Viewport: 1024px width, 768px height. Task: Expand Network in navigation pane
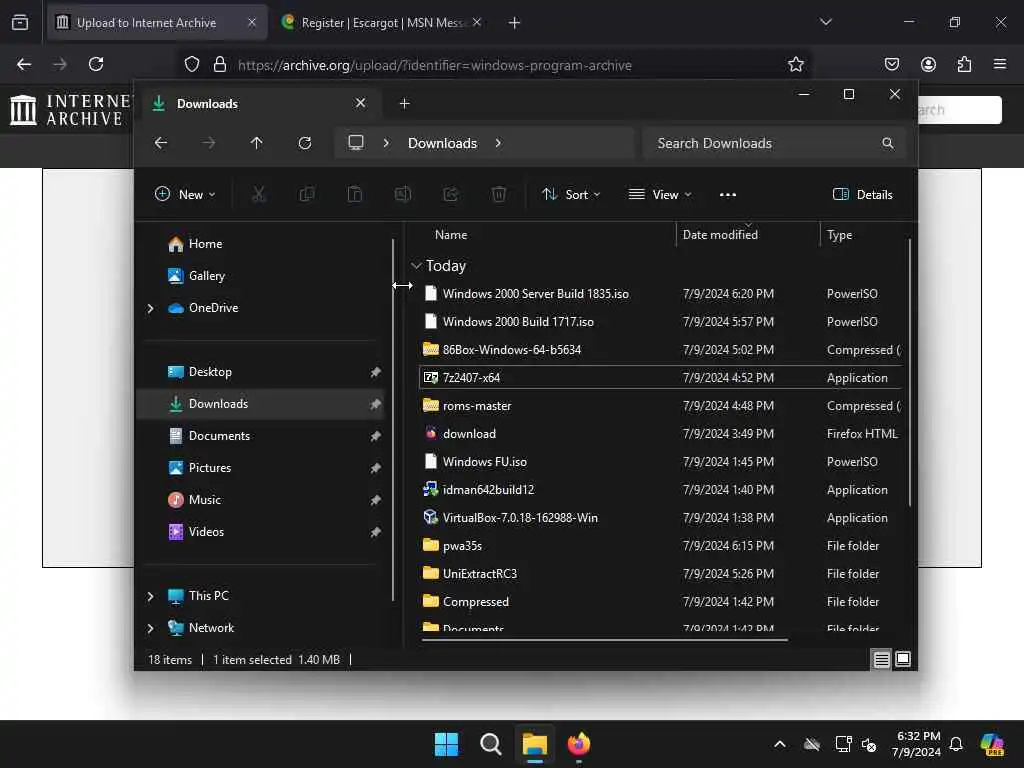(x=150, y=628)
